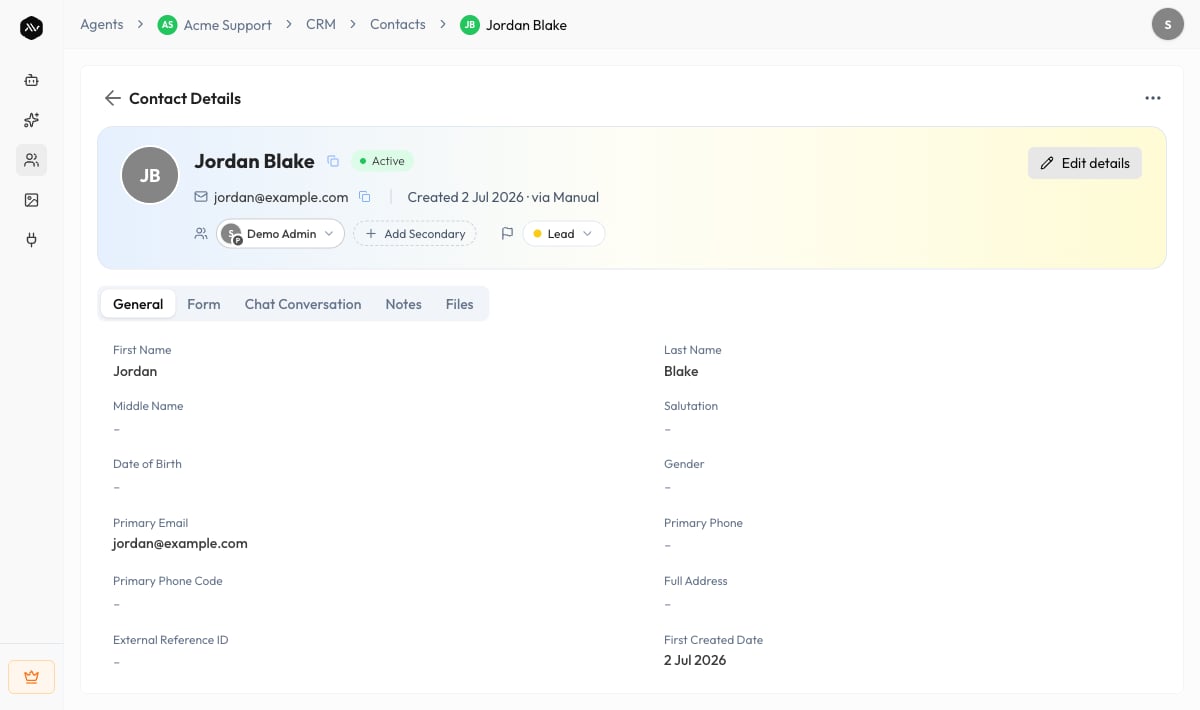Viewport: 1200px width, 710px height.
Task: Switch to the Chat Conversation tab
Action: 303,304
